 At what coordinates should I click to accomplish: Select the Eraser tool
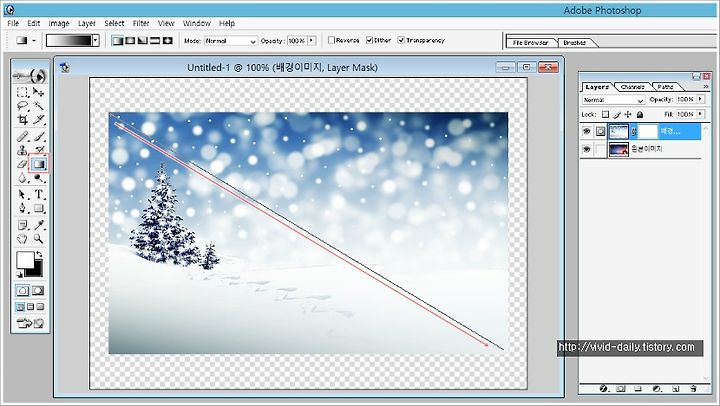pos(22,164)
